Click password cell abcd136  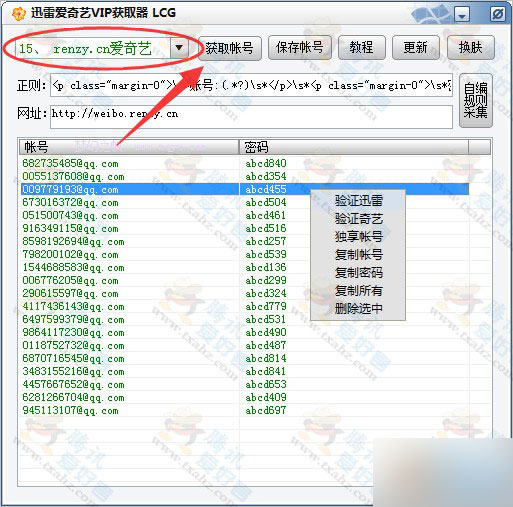point(266,267)
